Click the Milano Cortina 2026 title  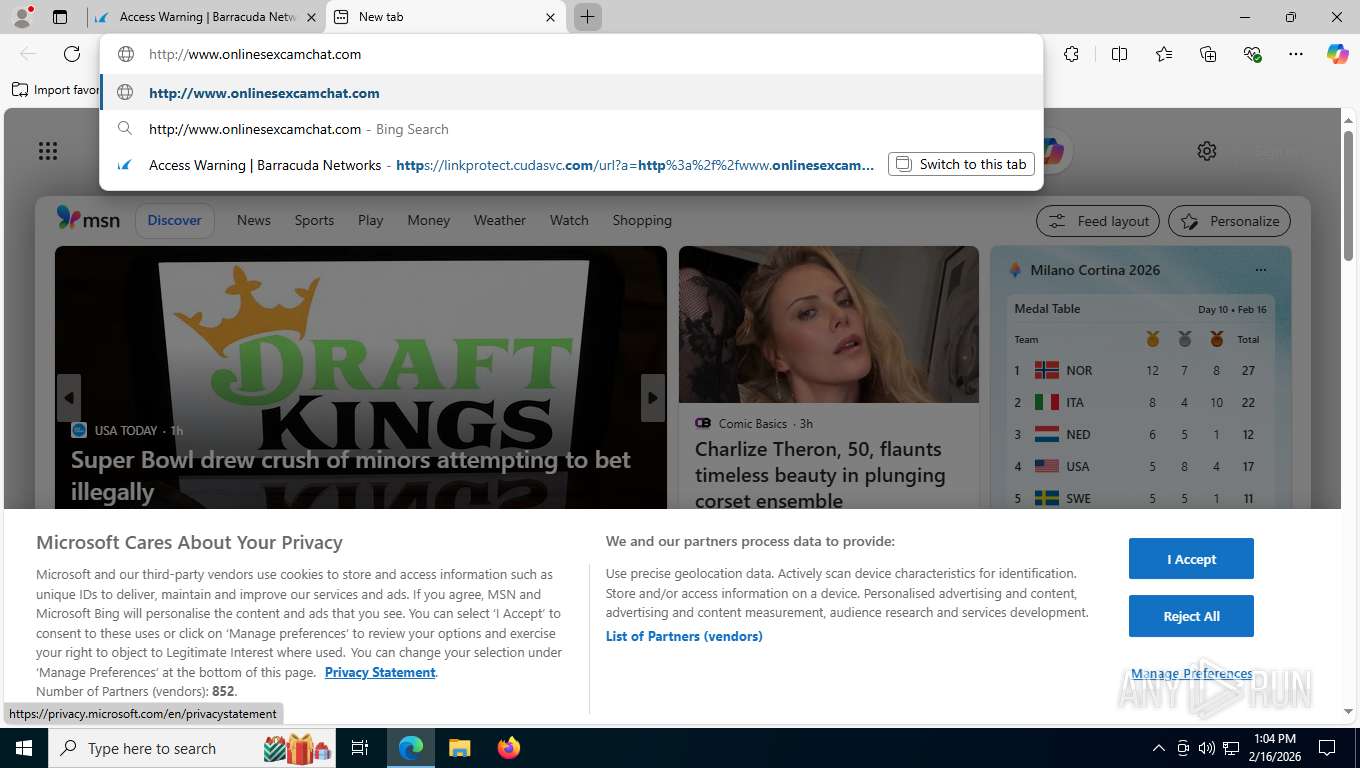point(1095,270)
